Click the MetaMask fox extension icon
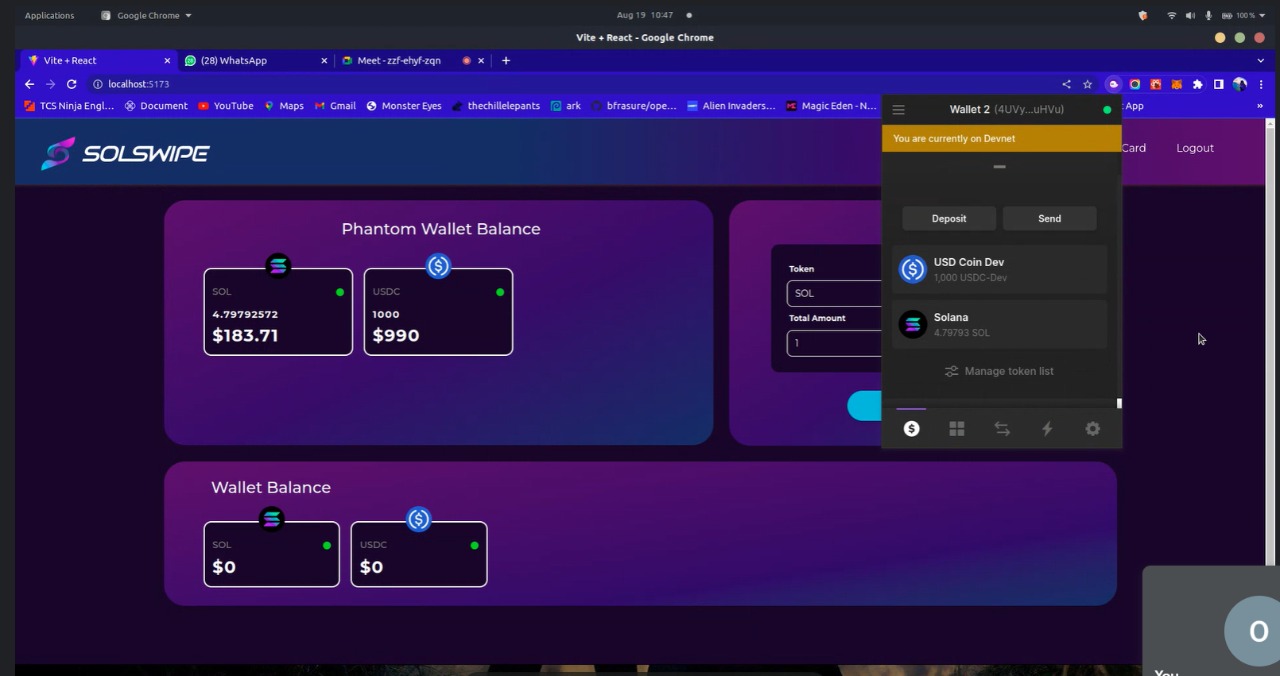Image resolution: width=1280 pixels, height=676 pixels. (x=1176, y=85)
